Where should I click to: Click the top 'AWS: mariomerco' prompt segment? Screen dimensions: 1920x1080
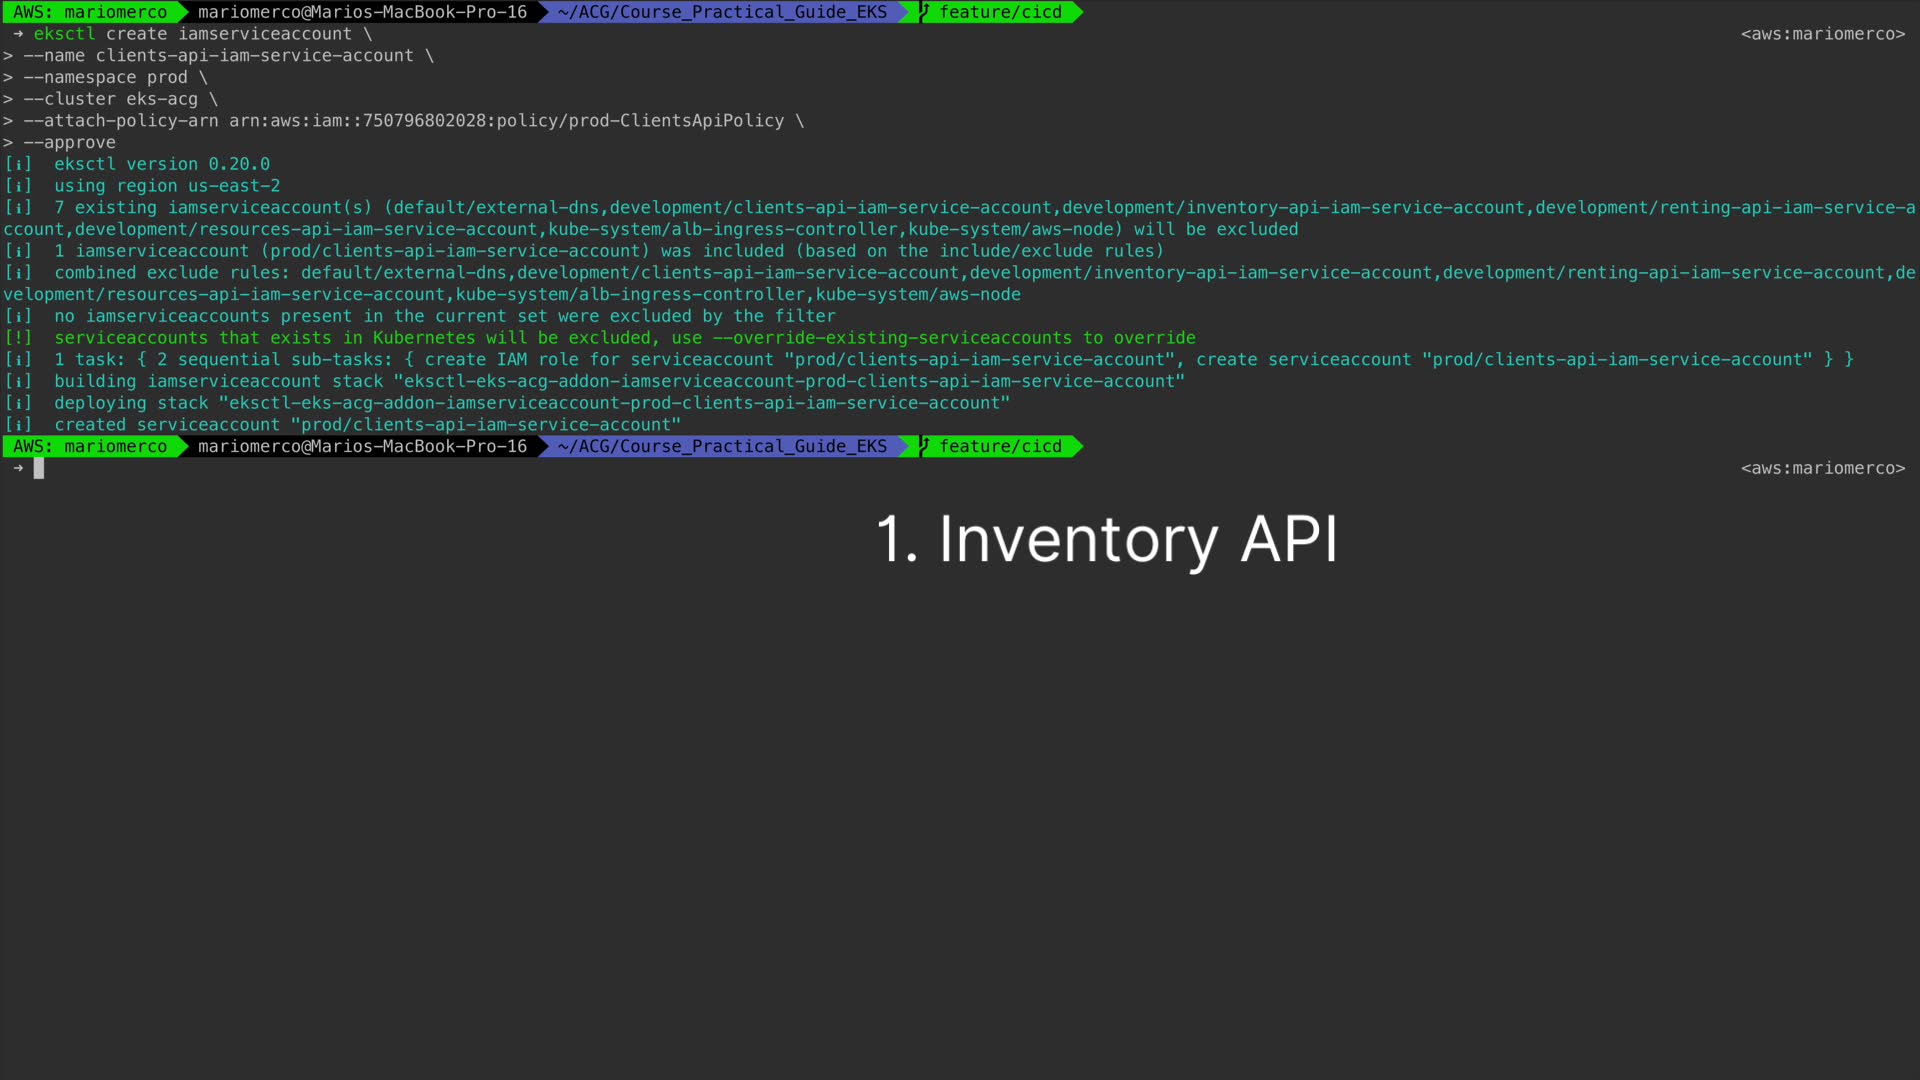[x=90, y=12]
